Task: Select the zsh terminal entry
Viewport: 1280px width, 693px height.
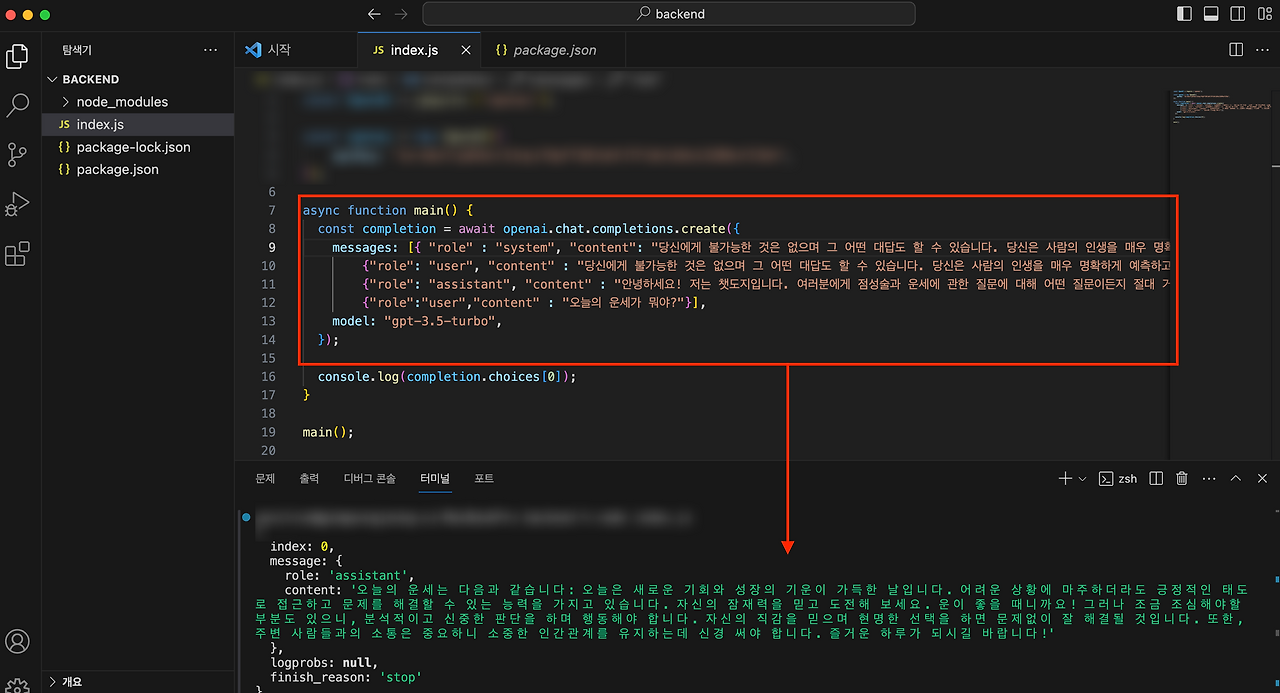Action: coord(1118,479)
